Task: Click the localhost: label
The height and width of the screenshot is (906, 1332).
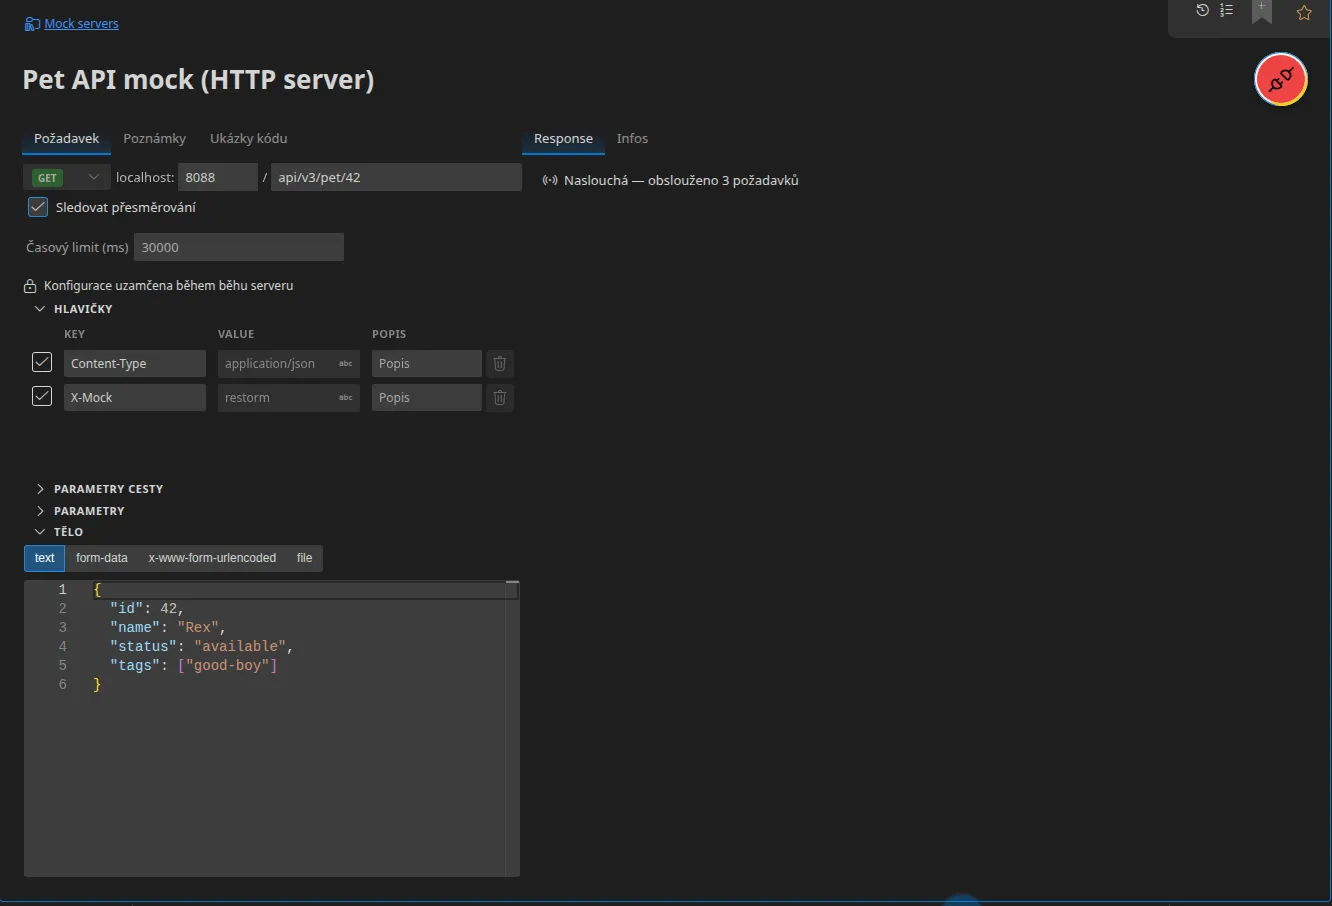Action: click(145, 177)
